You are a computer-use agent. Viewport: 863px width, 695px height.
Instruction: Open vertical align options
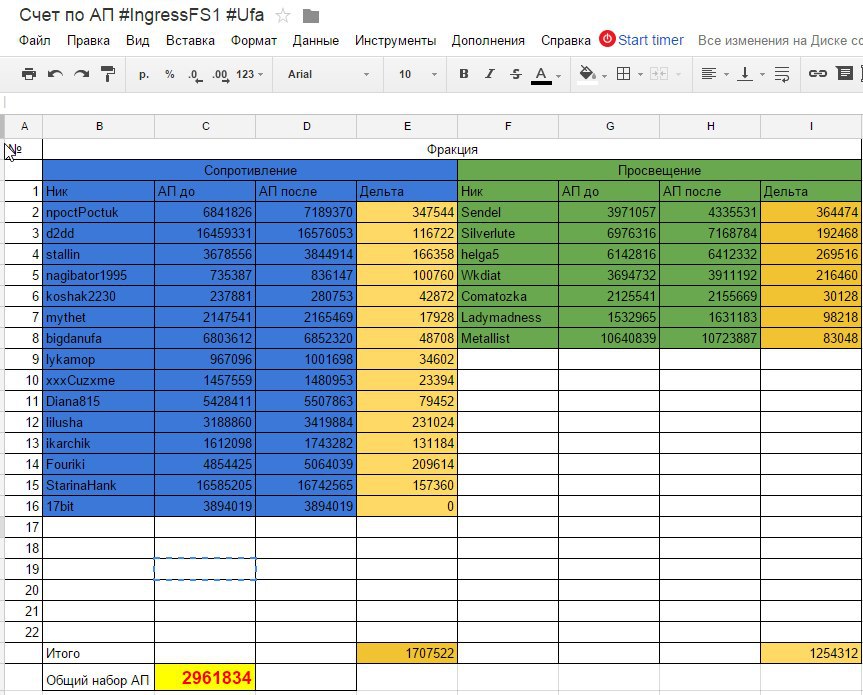[x=745, y=74]
